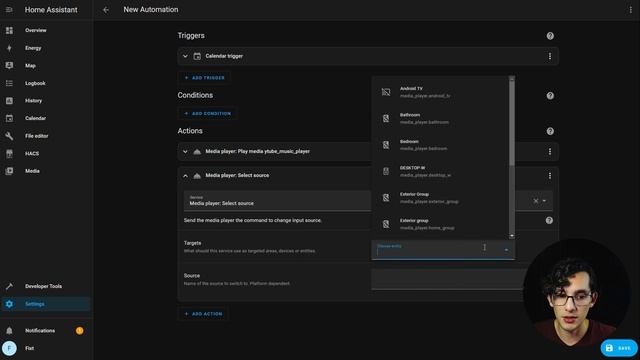Save the automation with SAVE button
The height and width of the screenshot is (360, 640).
pyautogui.click(x=619, y=348)
